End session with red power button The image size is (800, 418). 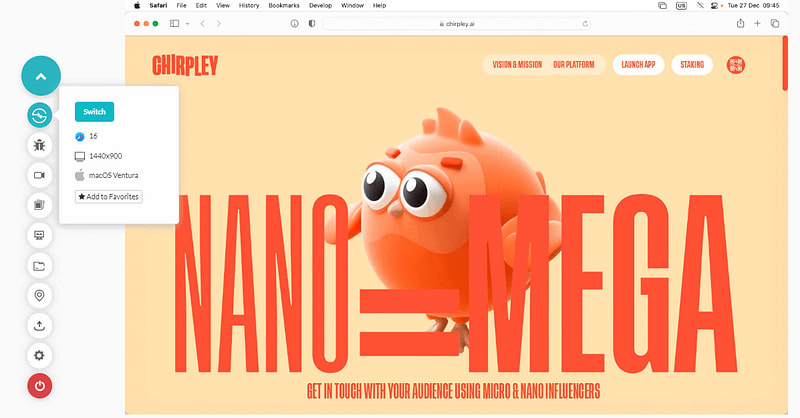[x=39, y=385]
